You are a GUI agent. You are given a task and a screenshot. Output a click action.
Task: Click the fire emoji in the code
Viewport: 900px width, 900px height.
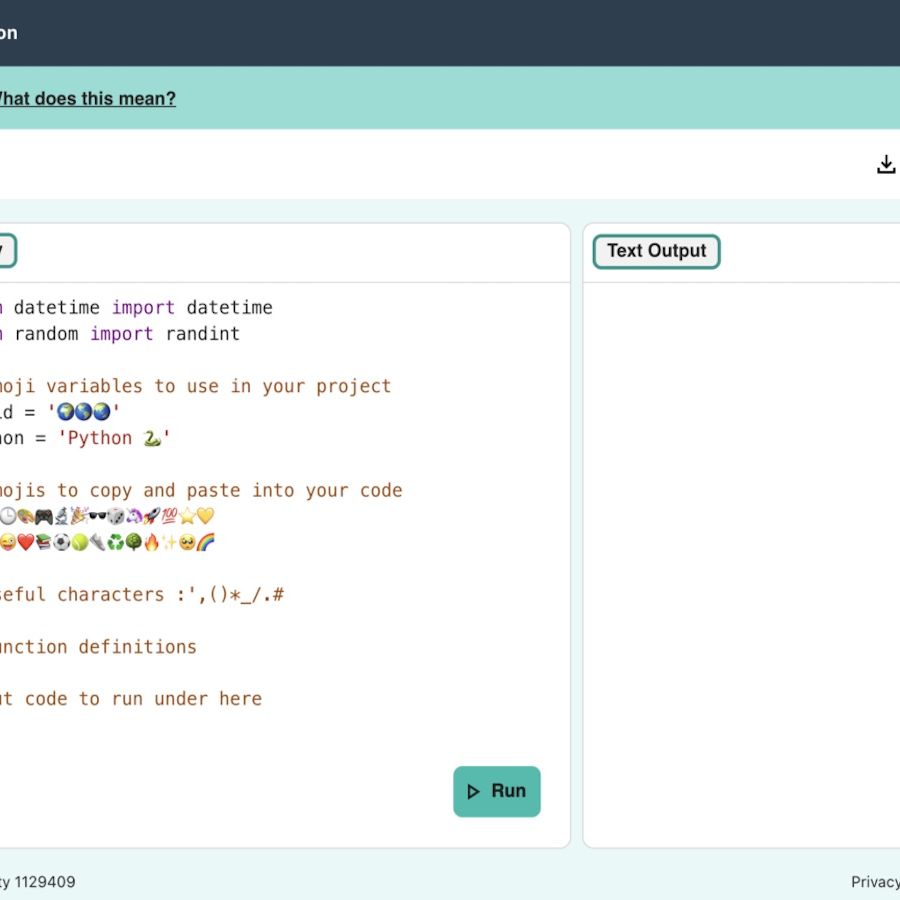coord(151,542)
